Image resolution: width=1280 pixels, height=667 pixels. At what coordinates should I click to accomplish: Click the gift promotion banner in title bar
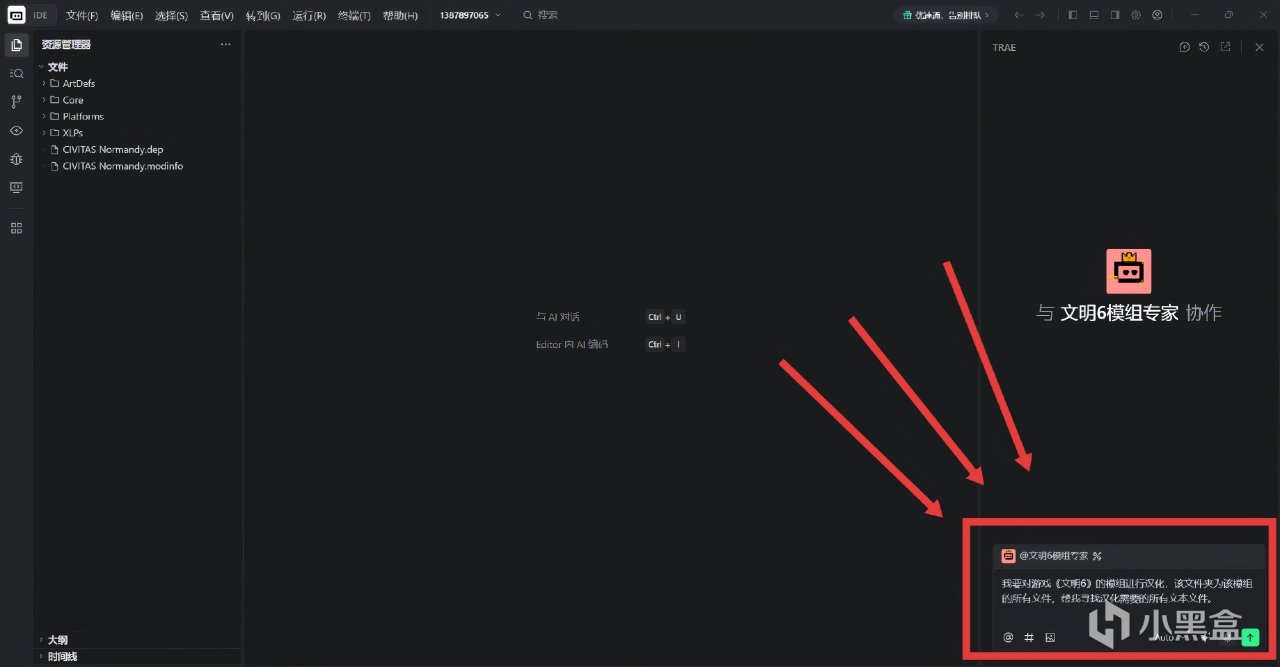(945, 15)
